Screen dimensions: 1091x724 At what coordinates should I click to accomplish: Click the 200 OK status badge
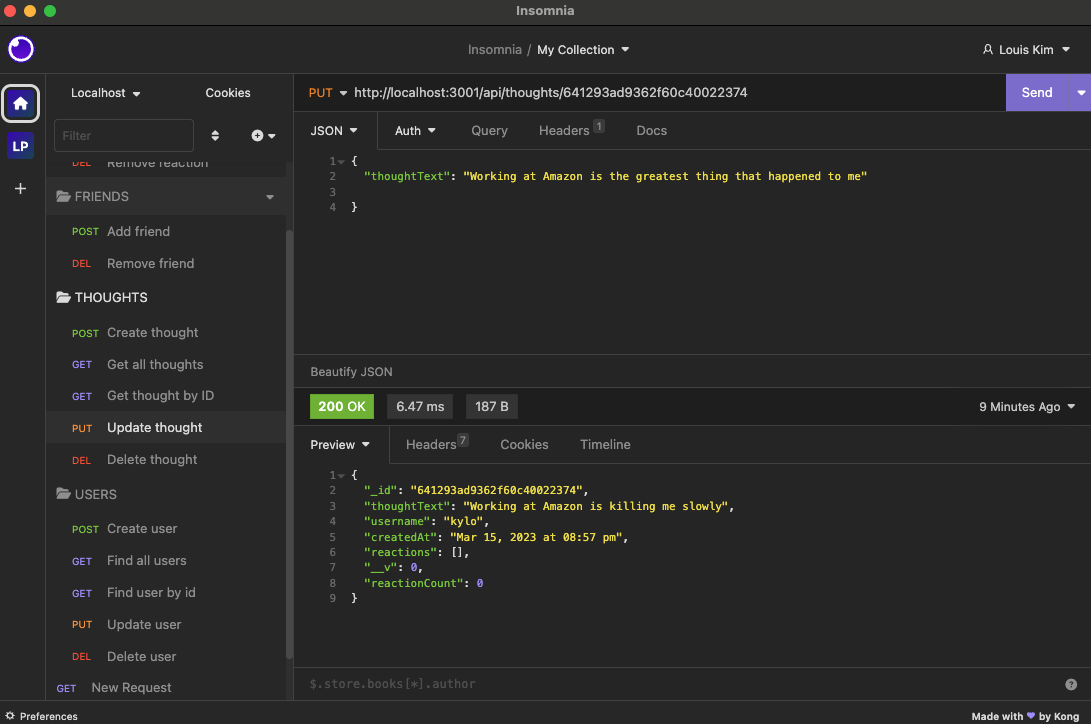(x=341, y=406)
